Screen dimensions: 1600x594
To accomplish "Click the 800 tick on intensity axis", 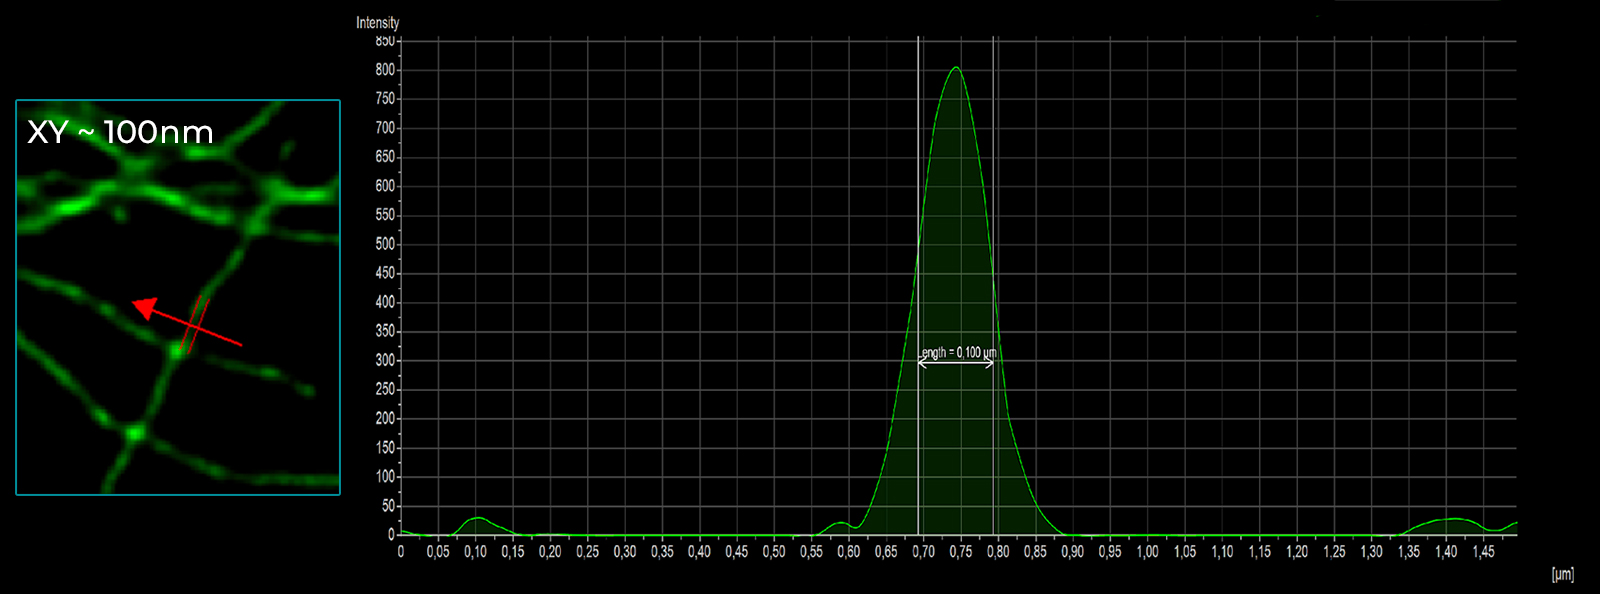I will tap(385, 70).
